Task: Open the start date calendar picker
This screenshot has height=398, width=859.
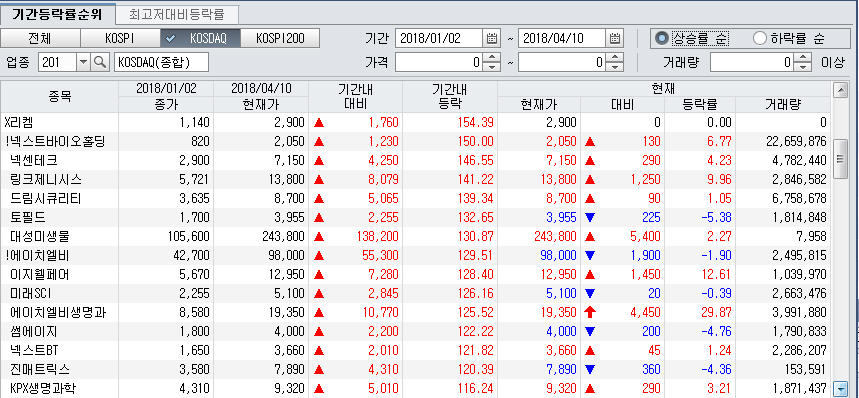Action: point(491,38)
